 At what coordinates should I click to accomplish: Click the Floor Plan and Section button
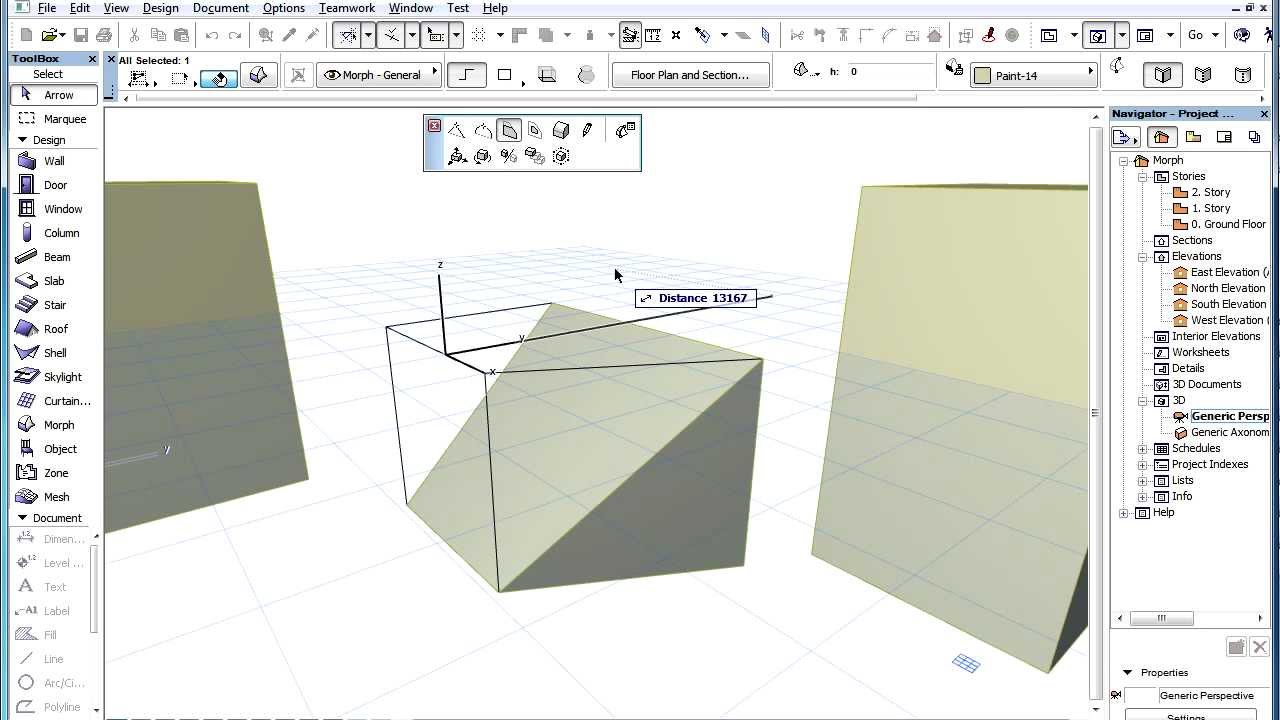[x=690, y=75]
